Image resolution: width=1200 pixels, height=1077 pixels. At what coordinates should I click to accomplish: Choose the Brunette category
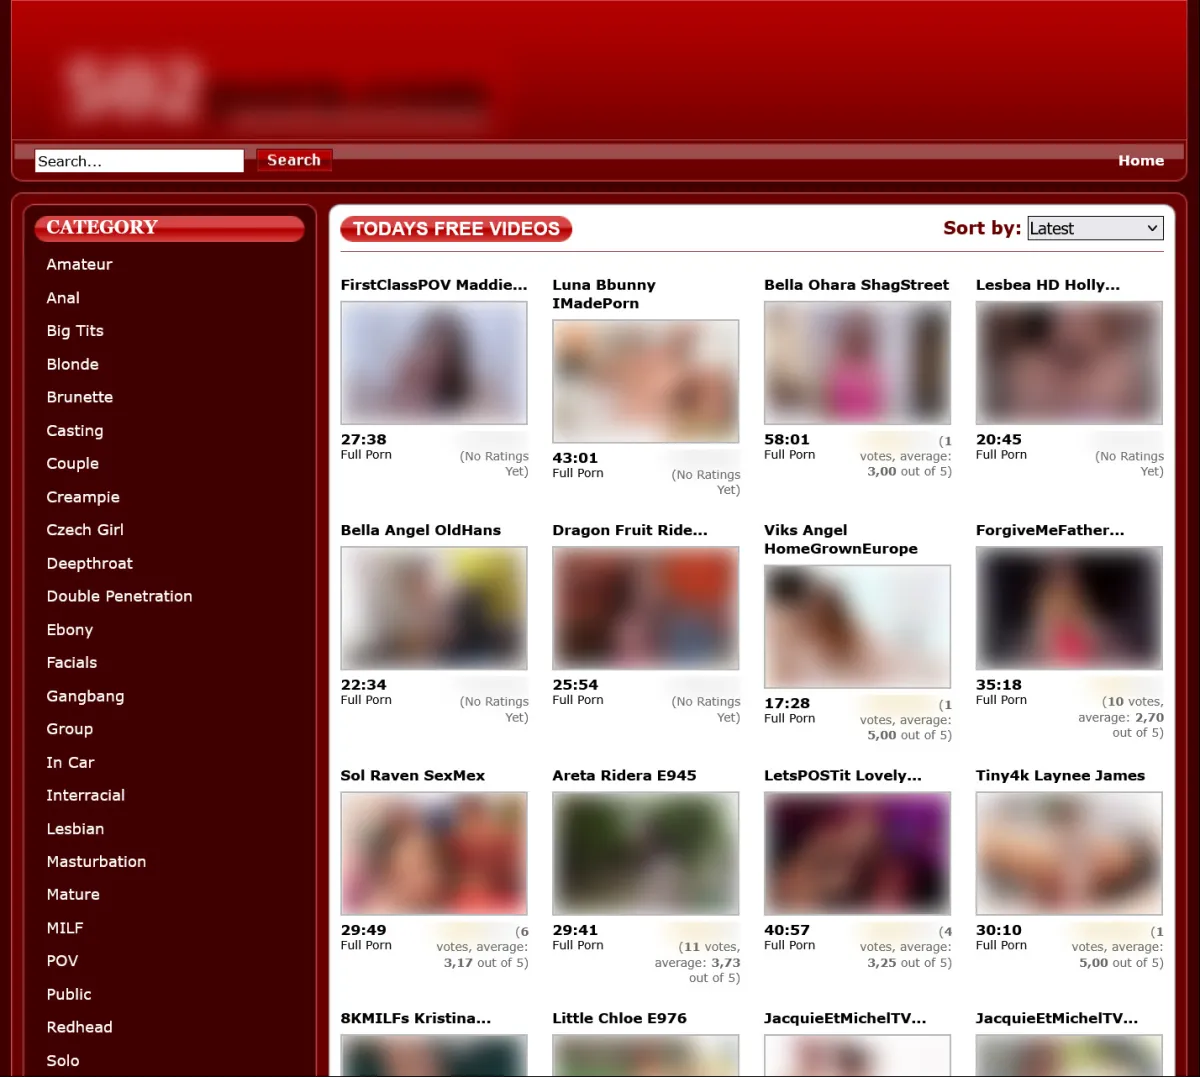tap(79, 397)
